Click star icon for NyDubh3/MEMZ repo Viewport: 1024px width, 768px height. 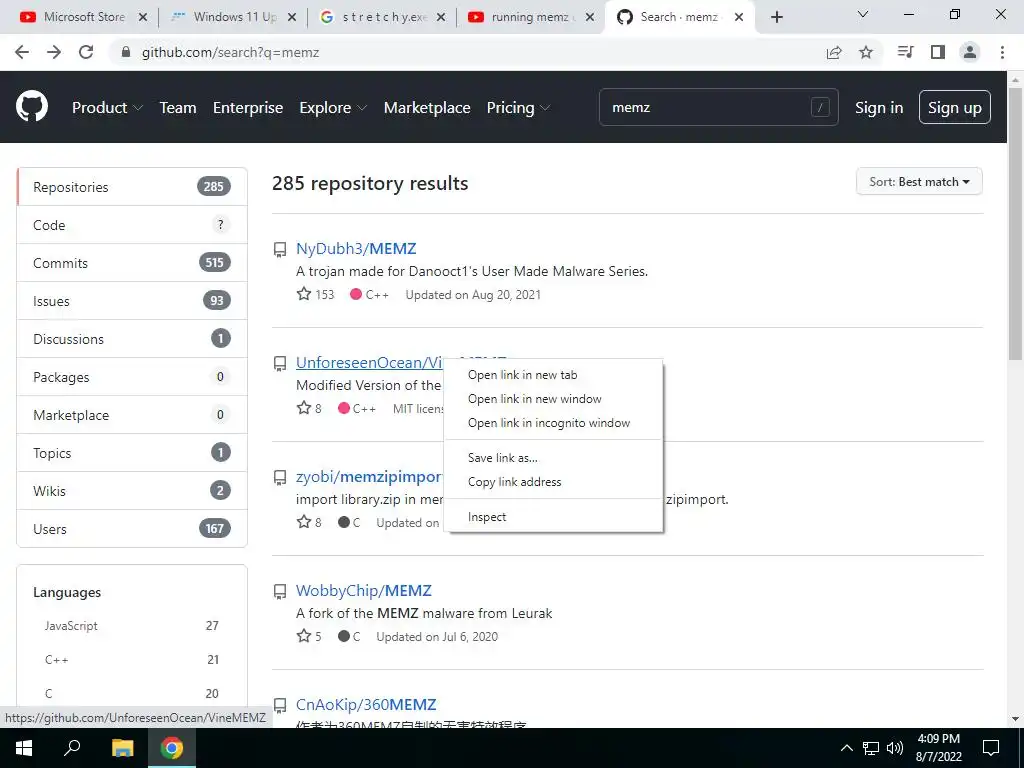pos(304,294)
